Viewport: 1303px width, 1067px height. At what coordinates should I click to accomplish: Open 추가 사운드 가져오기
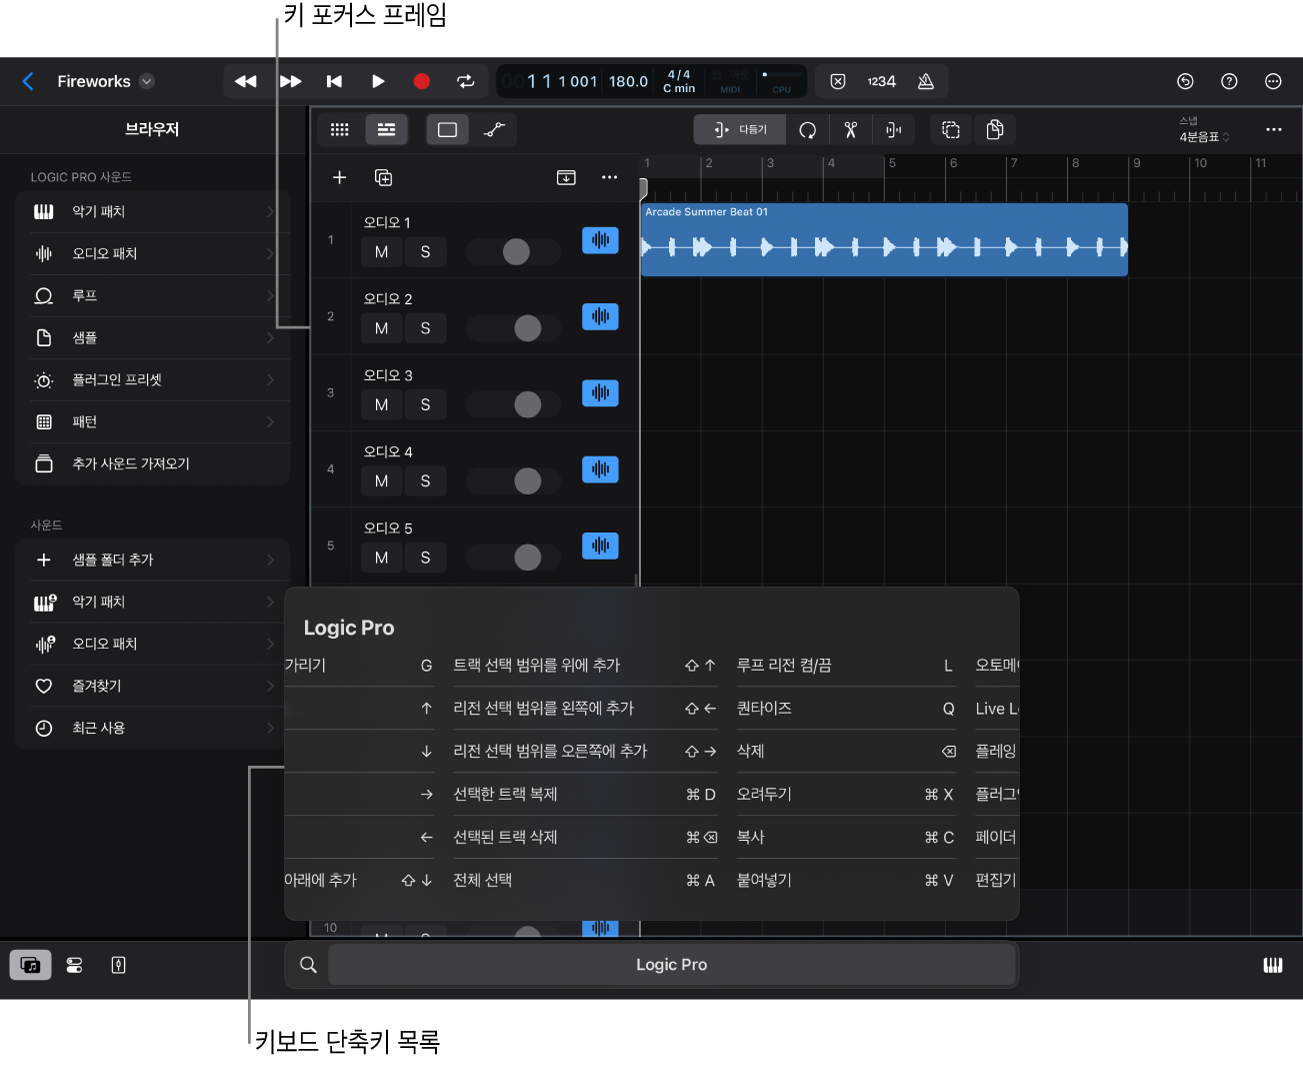point(153,464)
